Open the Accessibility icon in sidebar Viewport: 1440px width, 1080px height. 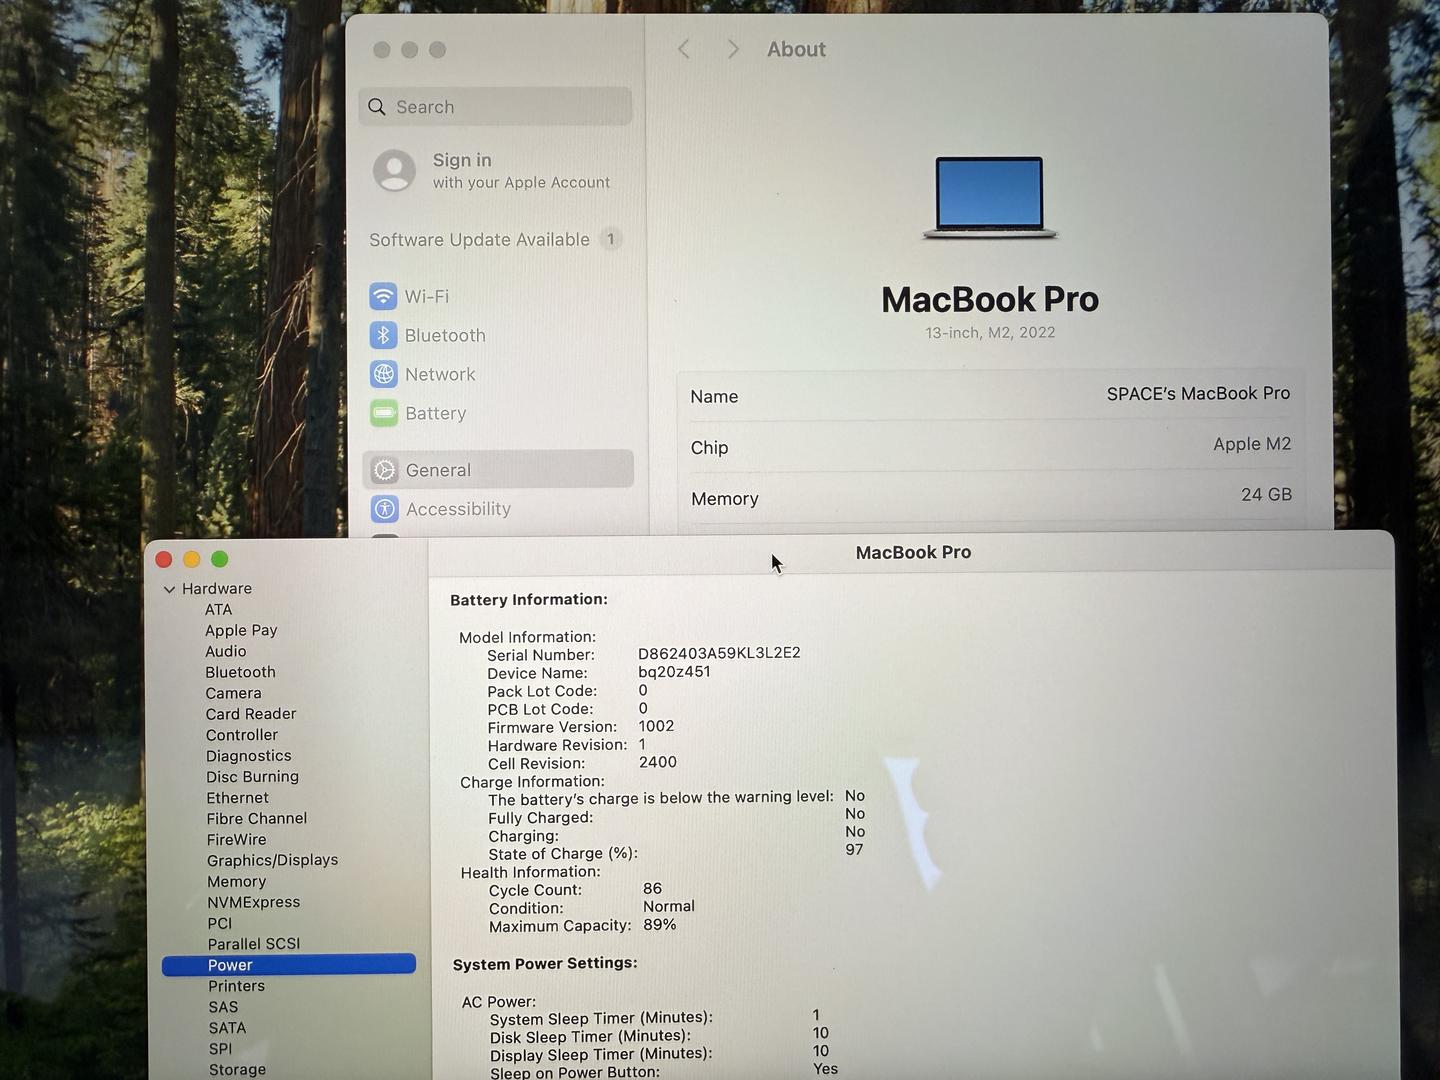(385, 509)
